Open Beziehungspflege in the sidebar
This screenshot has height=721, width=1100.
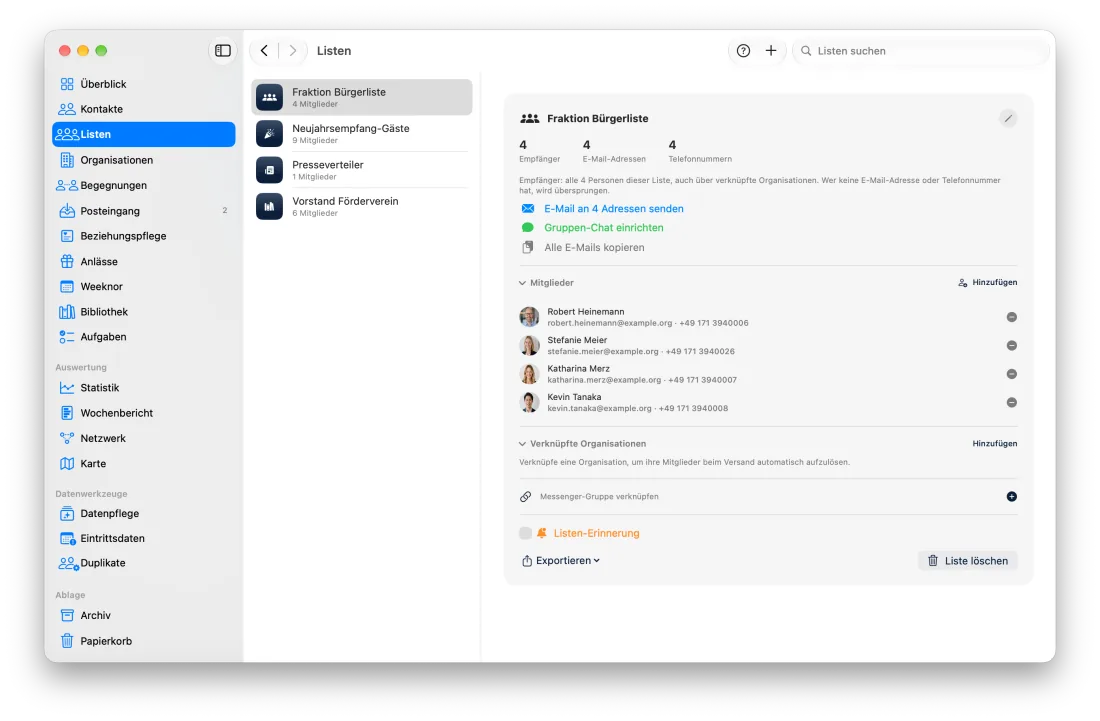coord(144,236)
